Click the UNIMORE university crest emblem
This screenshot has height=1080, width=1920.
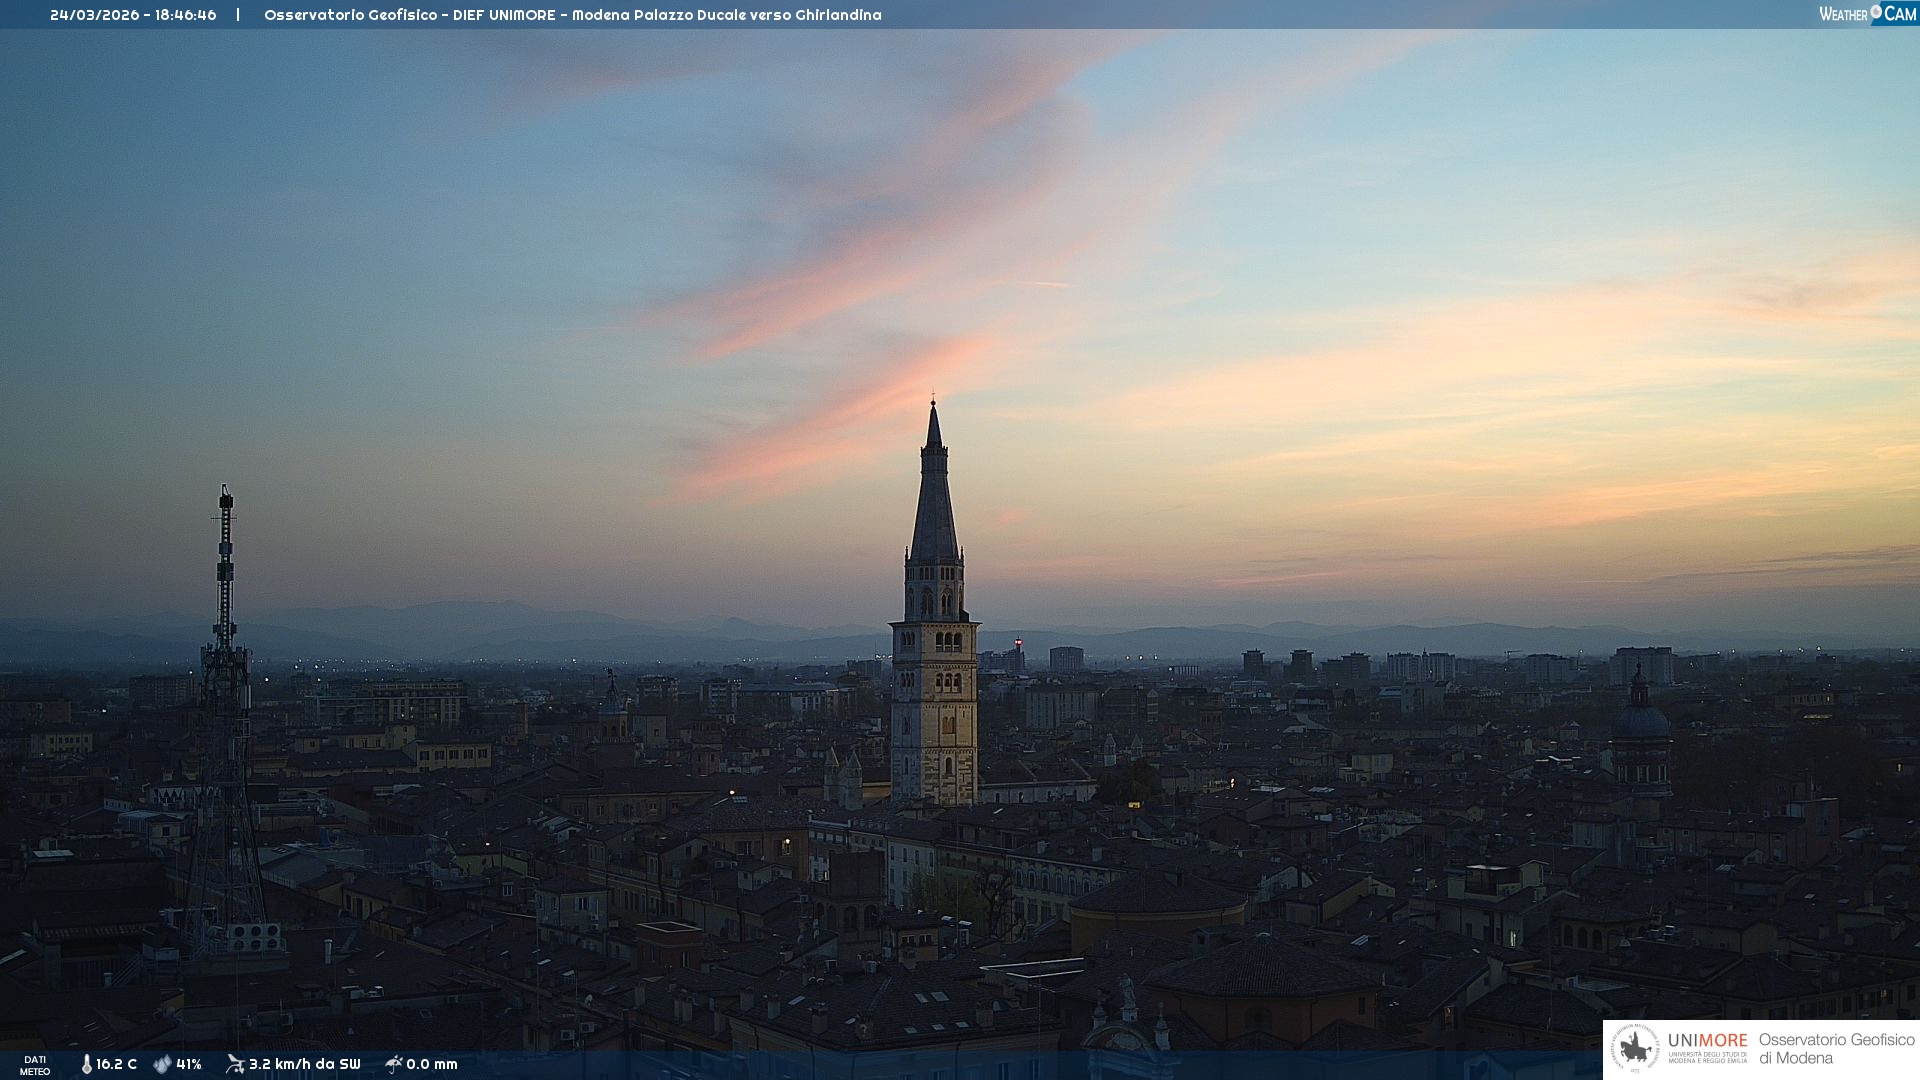pyautogui.click(x=1635, y=1049)
